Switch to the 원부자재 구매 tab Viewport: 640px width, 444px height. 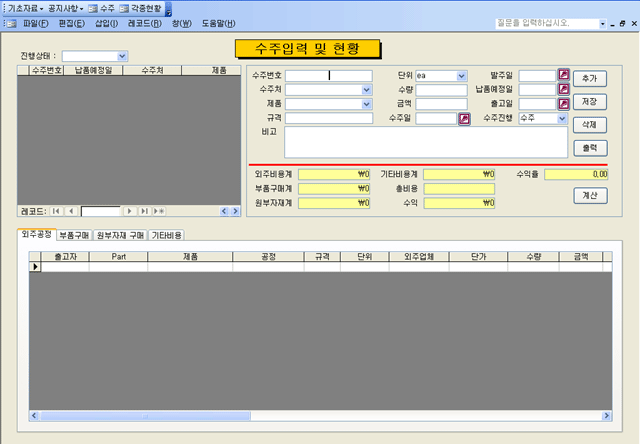[120, 235]
